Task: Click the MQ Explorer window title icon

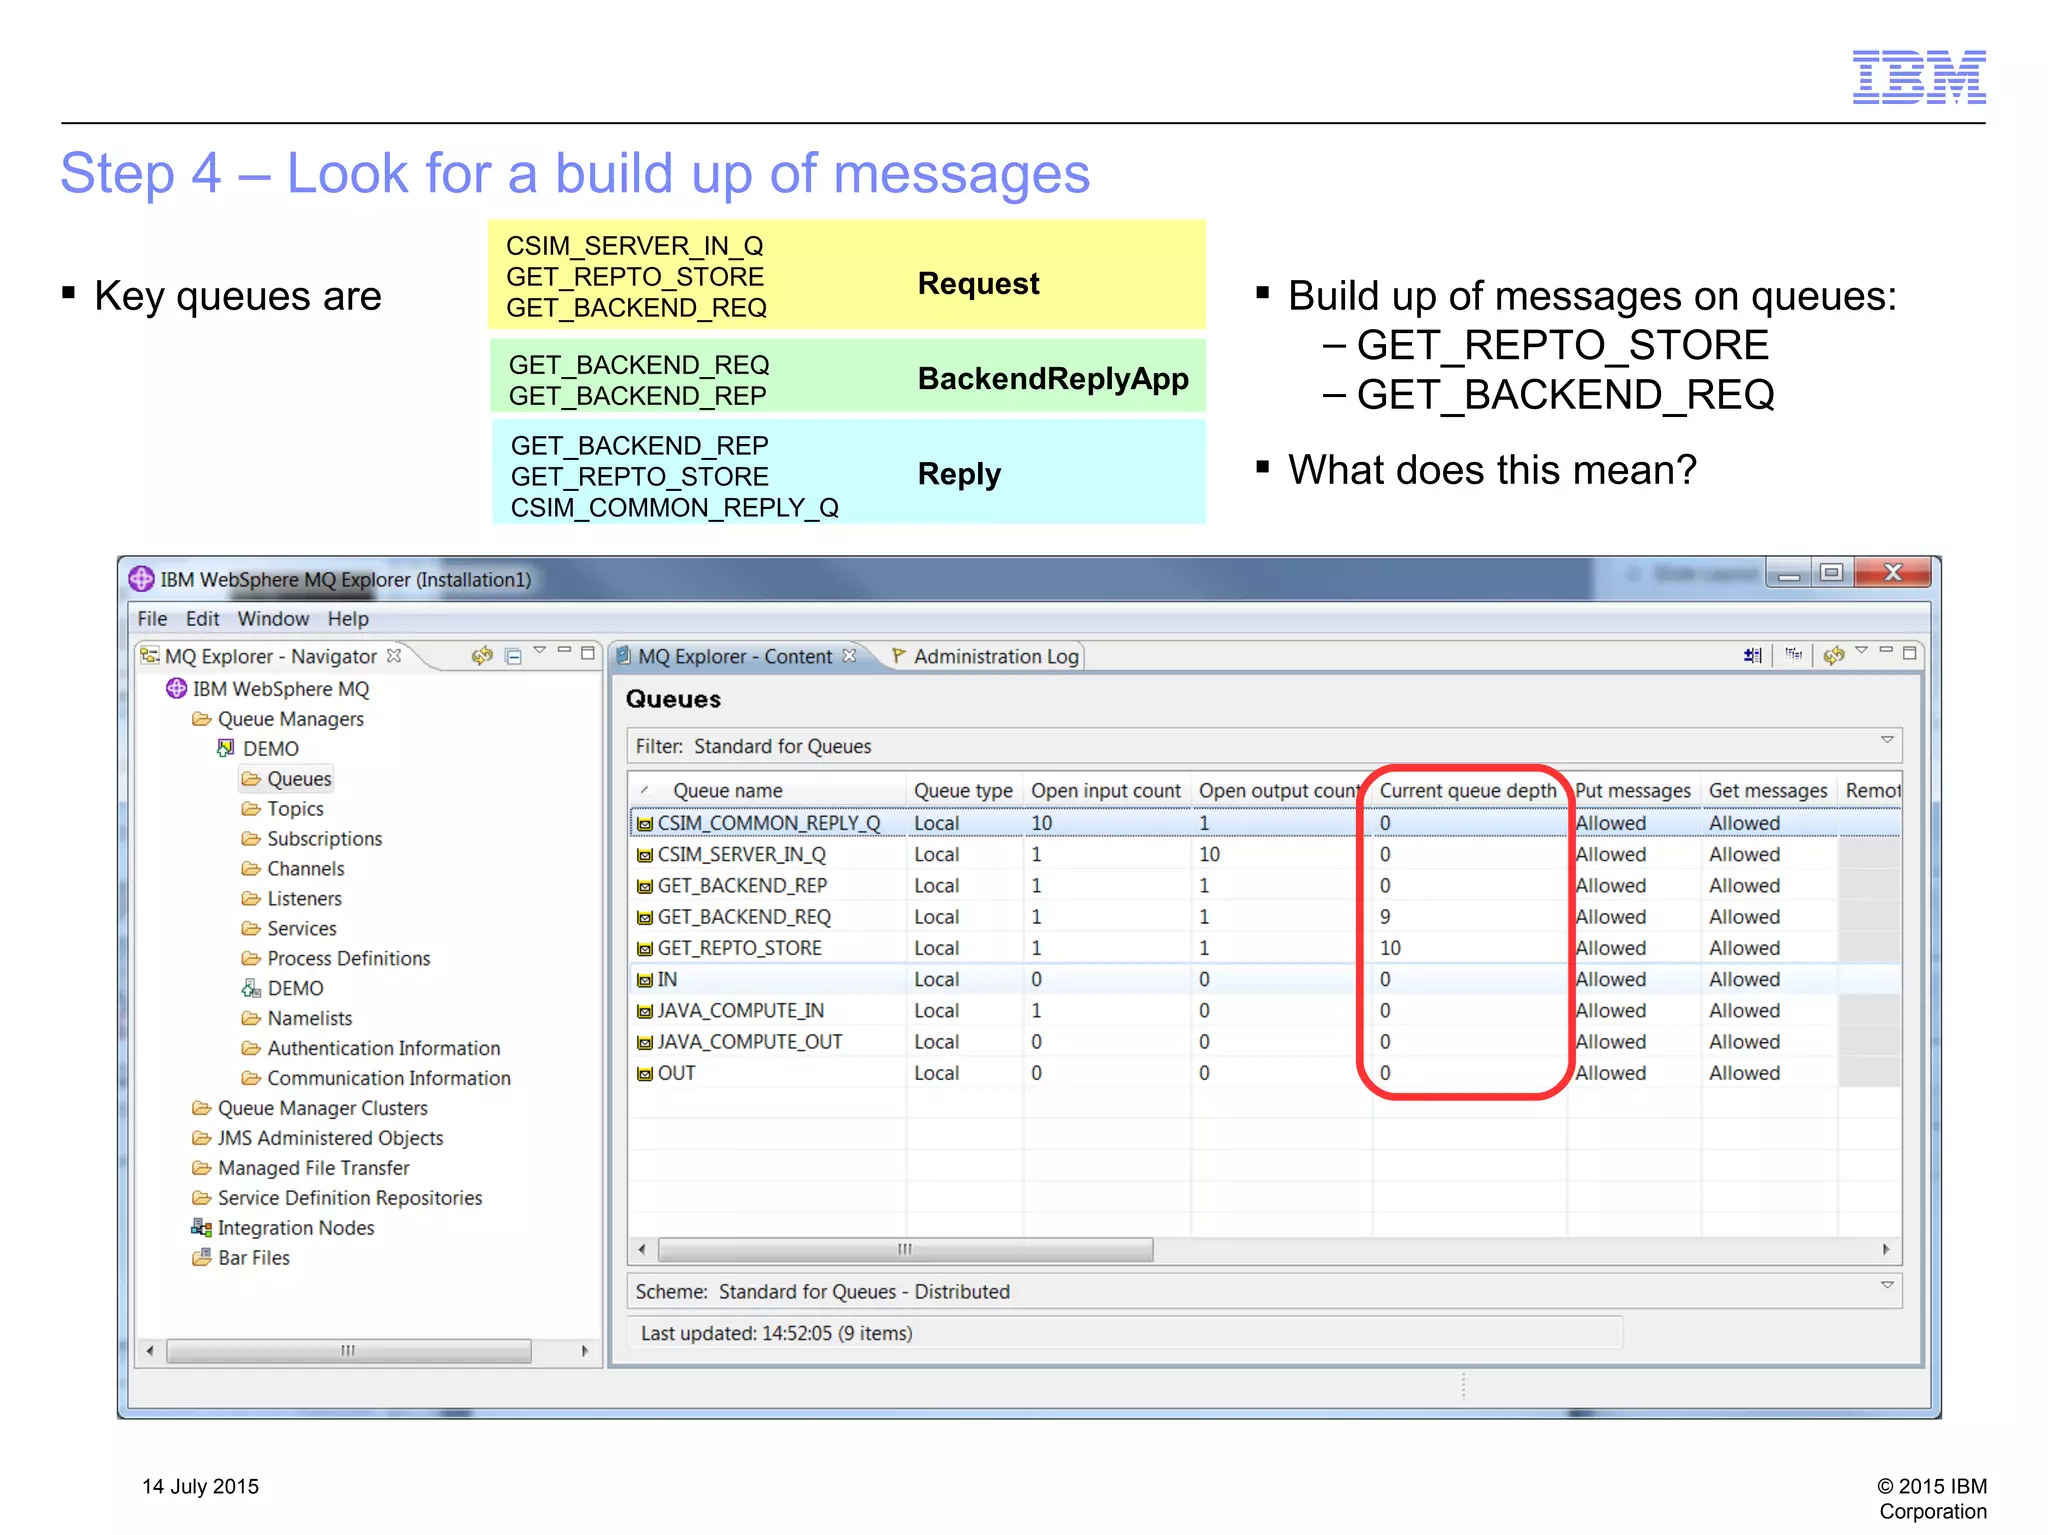Action: point(142,578)
